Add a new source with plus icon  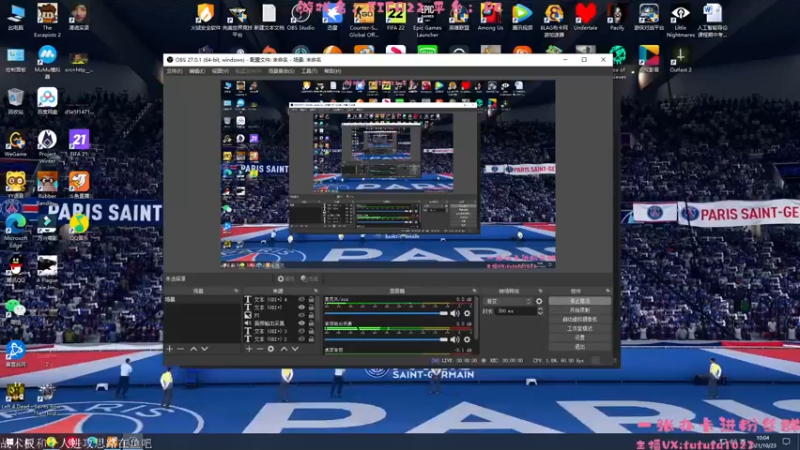click(249, 349)
